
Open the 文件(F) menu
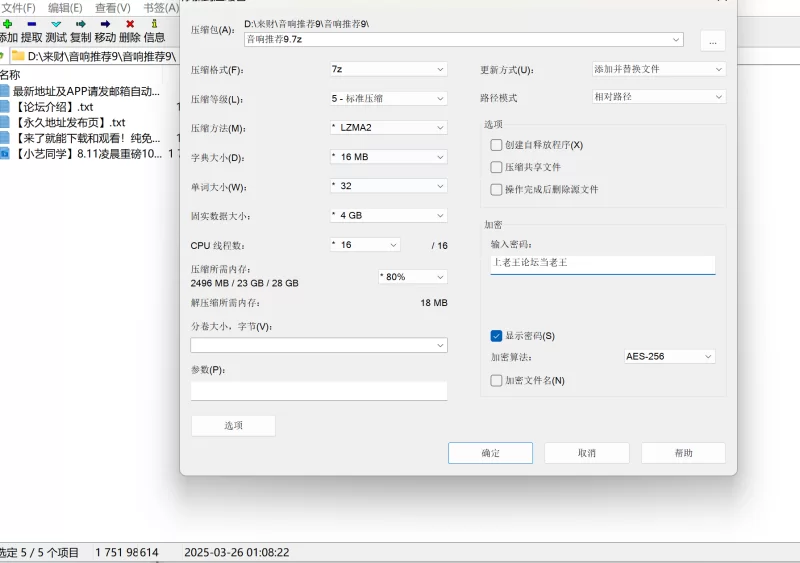(18, 8)
